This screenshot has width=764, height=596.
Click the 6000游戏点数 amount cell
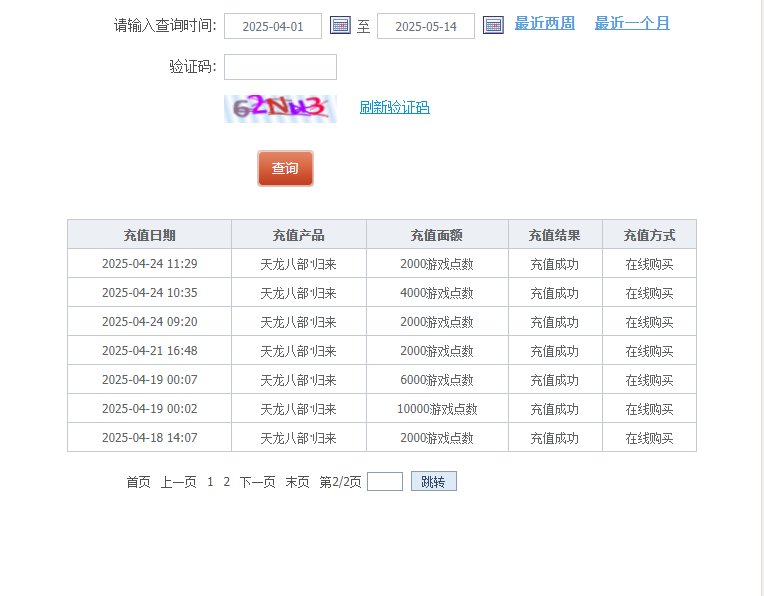437,380
